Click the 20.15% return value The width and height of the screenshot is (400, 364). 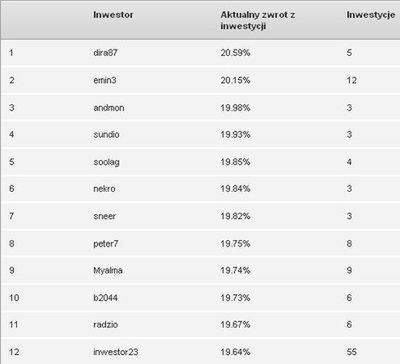tap(235, 80)
